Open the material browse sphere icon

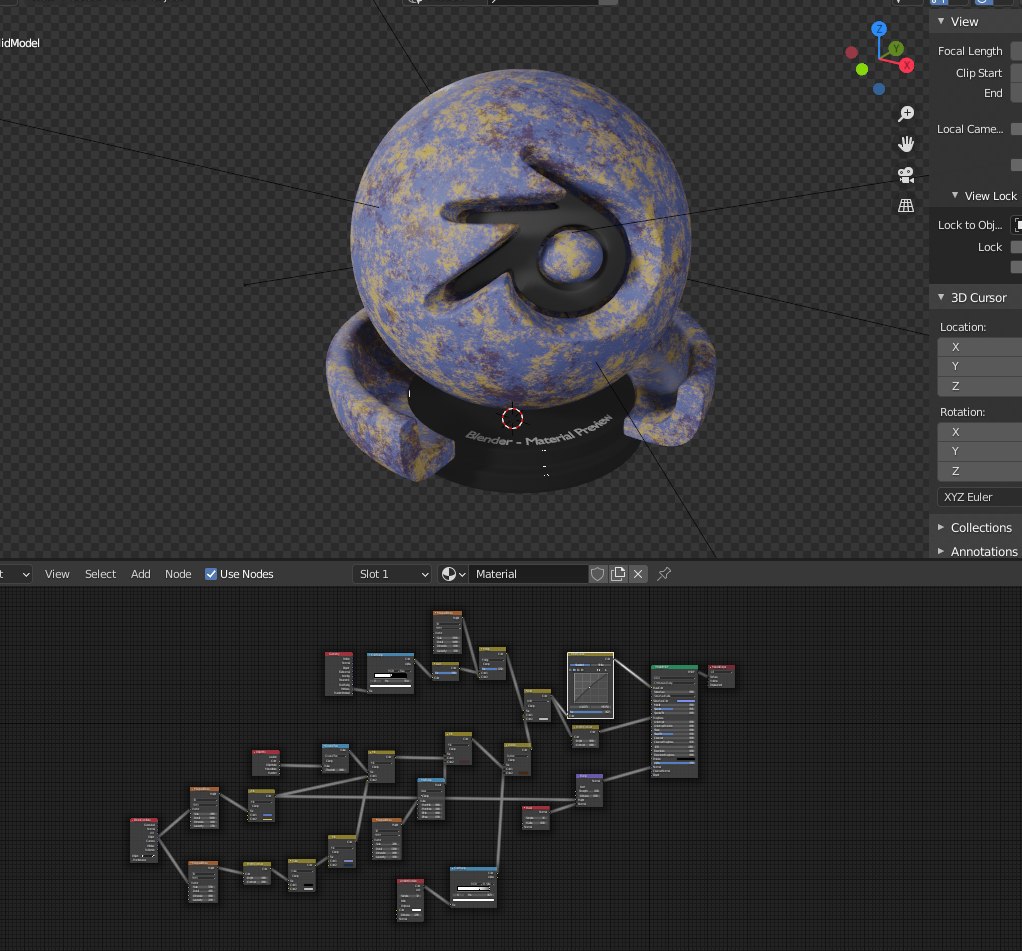tap(453, 574)
